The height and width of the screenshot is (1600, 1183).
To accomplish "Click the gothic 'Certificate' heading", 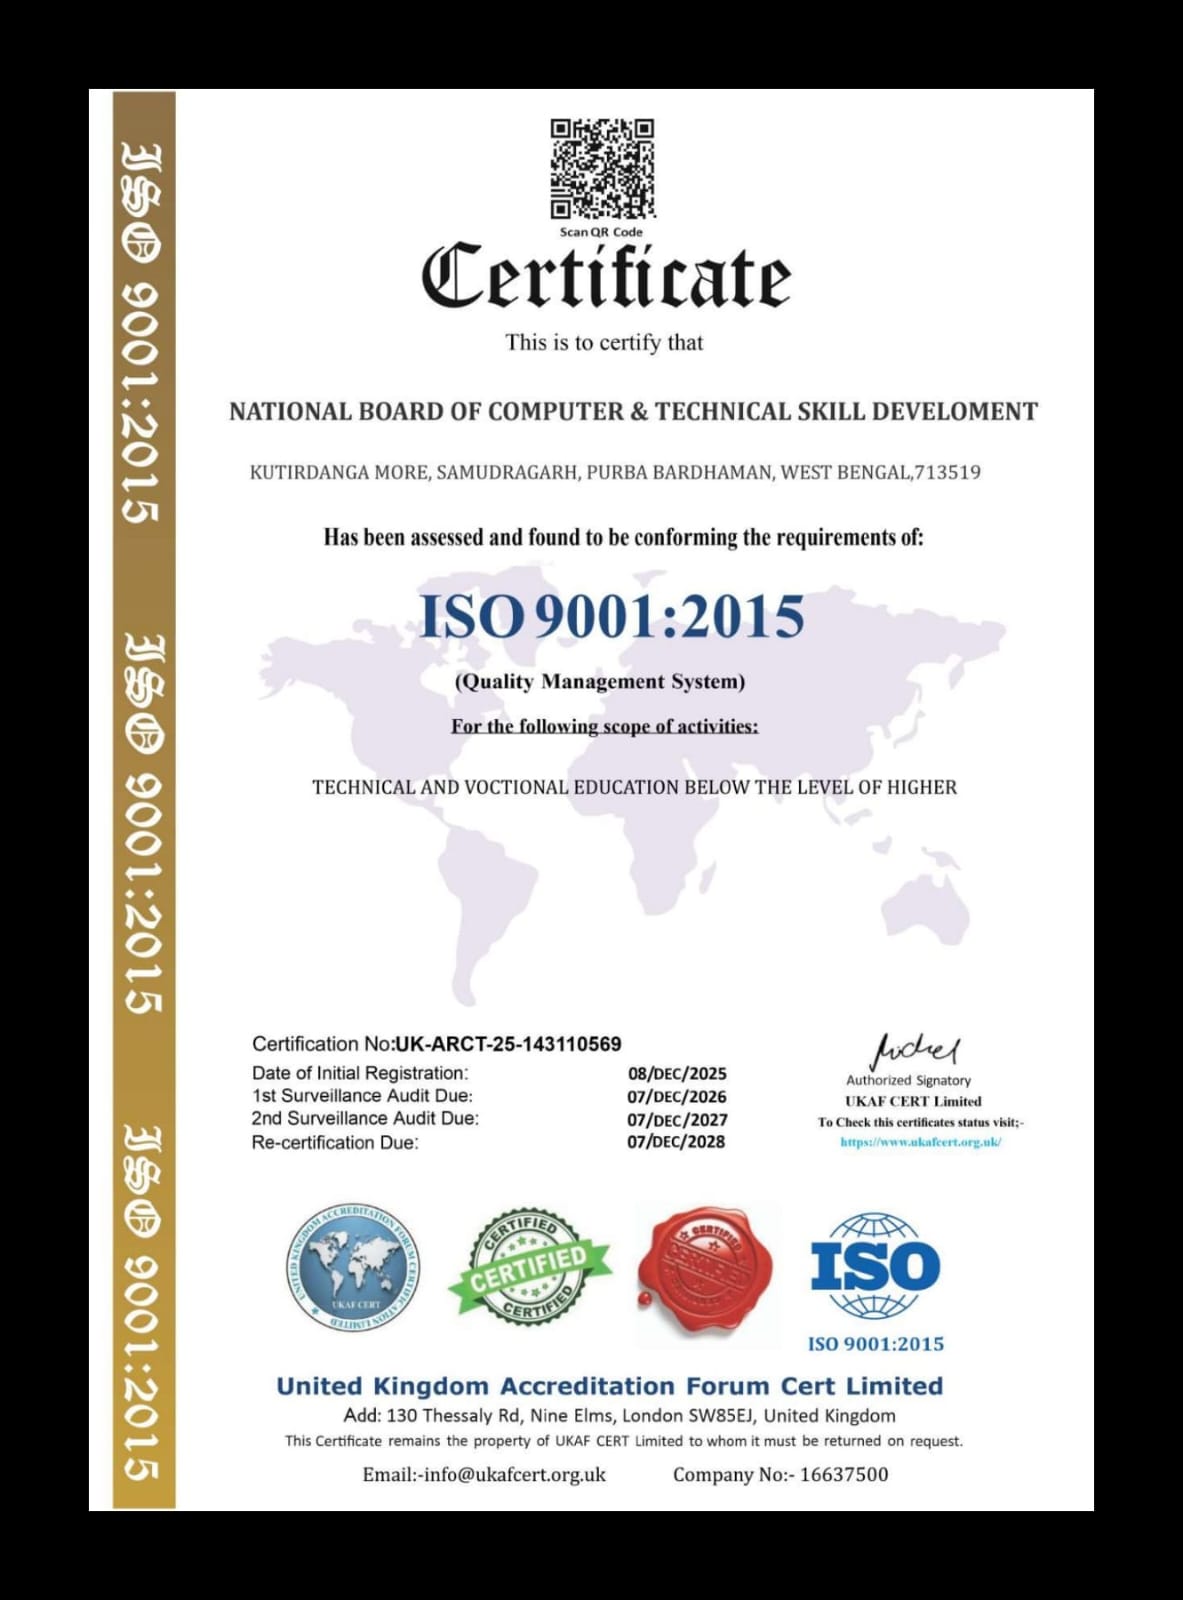I will (x=605, y=277).
